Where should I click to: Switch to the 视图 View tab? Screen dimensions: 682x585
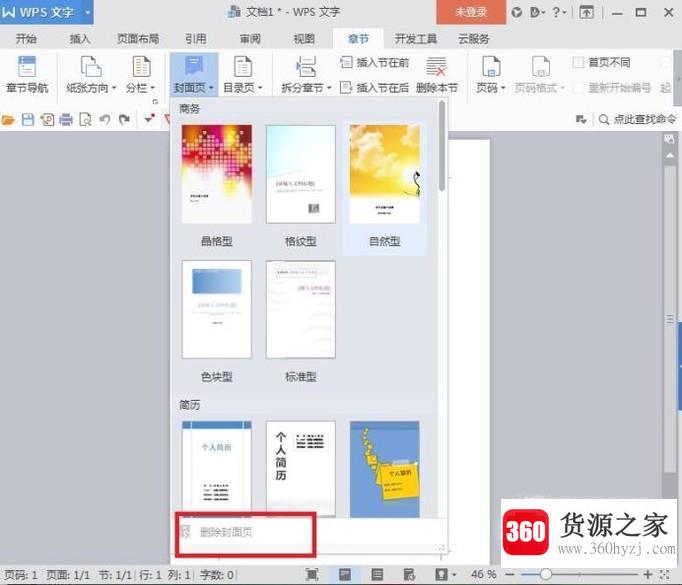(x=304, y=39)
